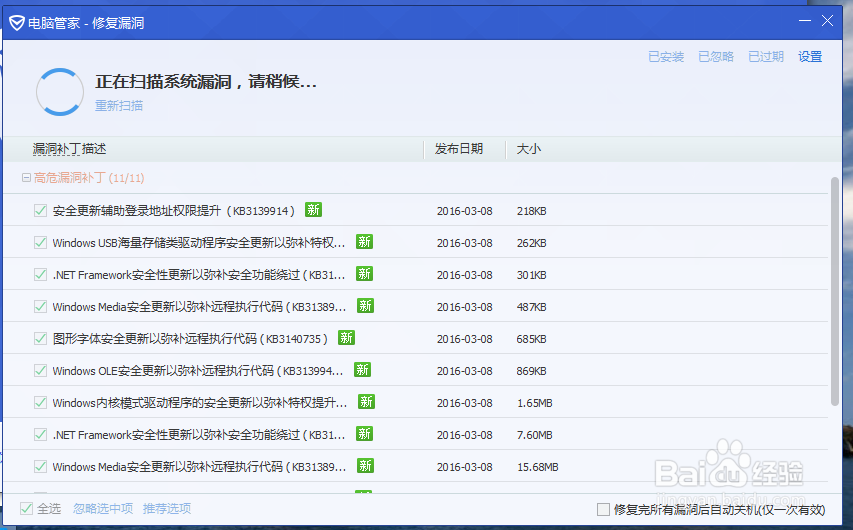Uncheck Windows内核模式驱动程序 patch checkbox
The image size is (853, 530).
point(40,403)
